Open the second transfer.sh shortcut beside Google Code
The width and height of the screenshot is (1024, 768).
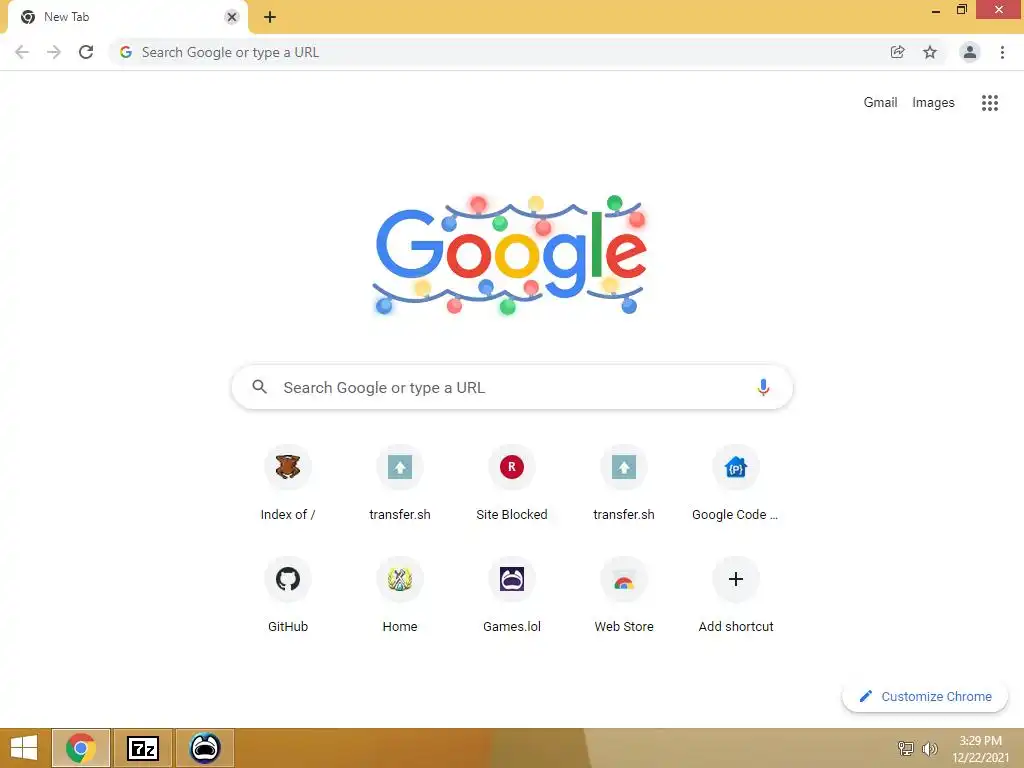pos(624,484)
